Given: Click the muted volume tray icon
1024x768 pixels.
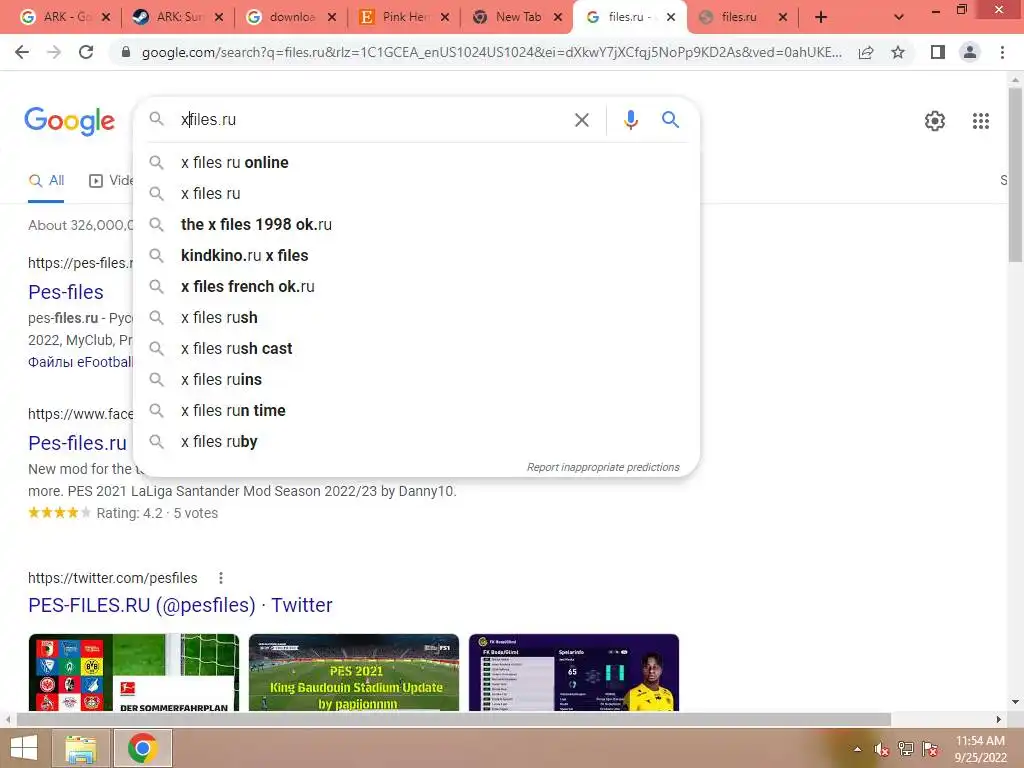Looking at the screenshot, I should tap(881, 749).
